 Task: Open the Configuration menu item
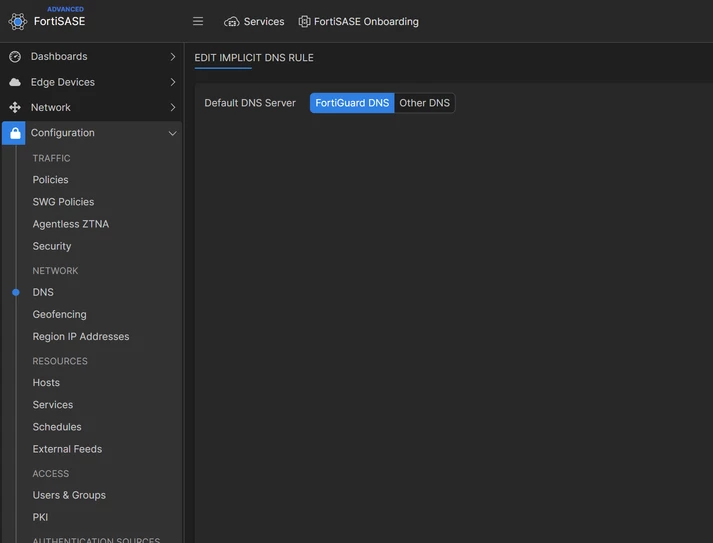pyautogui.click(x=92, y=133)
